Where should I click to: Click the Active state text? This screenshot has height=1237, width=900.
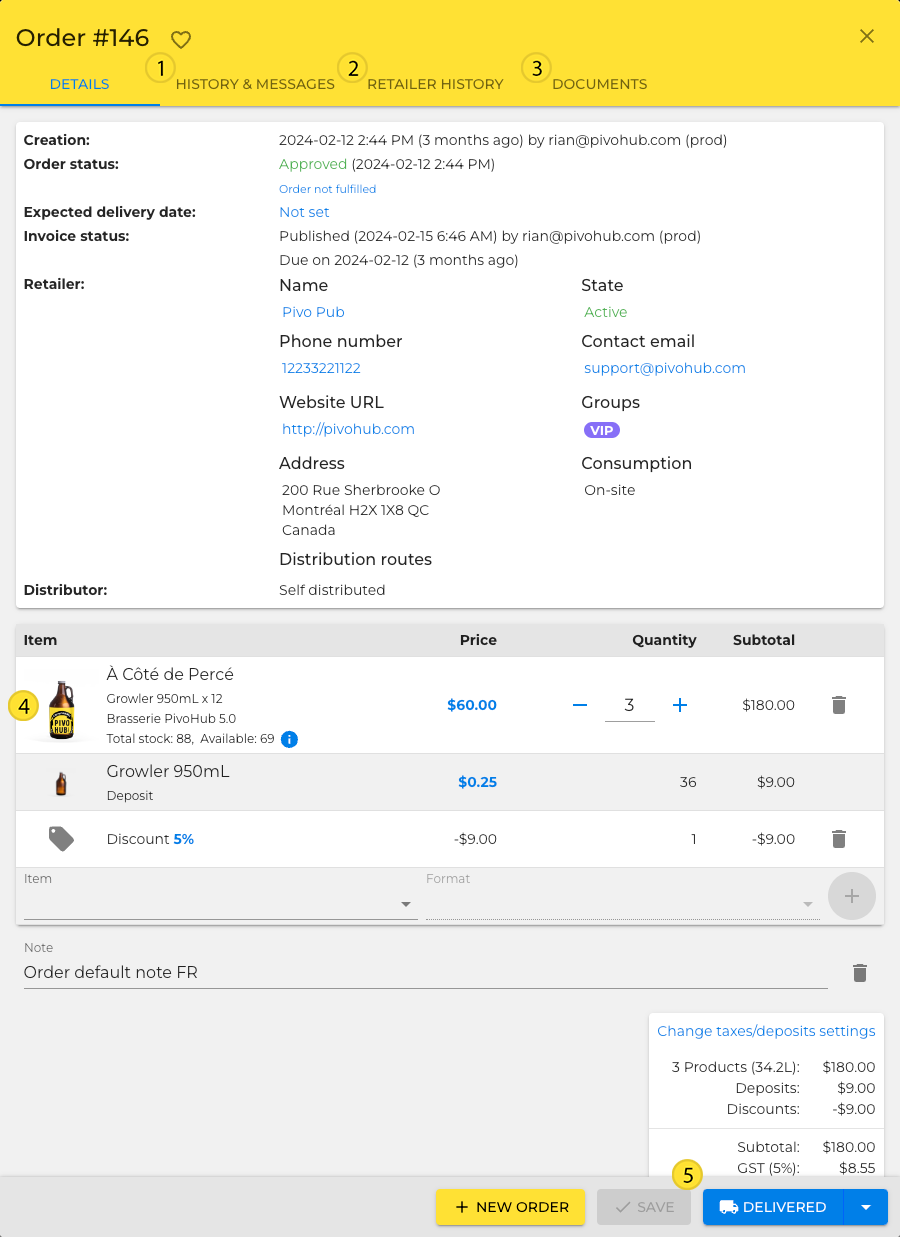pyautogui.click(x=606, y=312)
